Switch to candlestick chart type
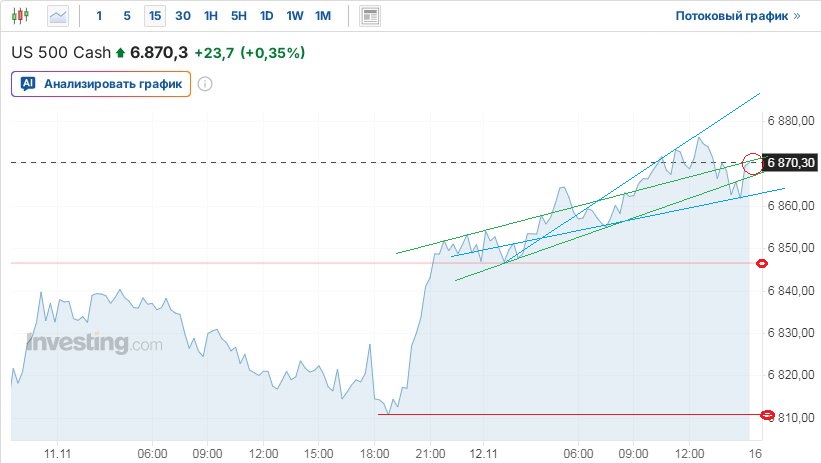 pos(21,16)
